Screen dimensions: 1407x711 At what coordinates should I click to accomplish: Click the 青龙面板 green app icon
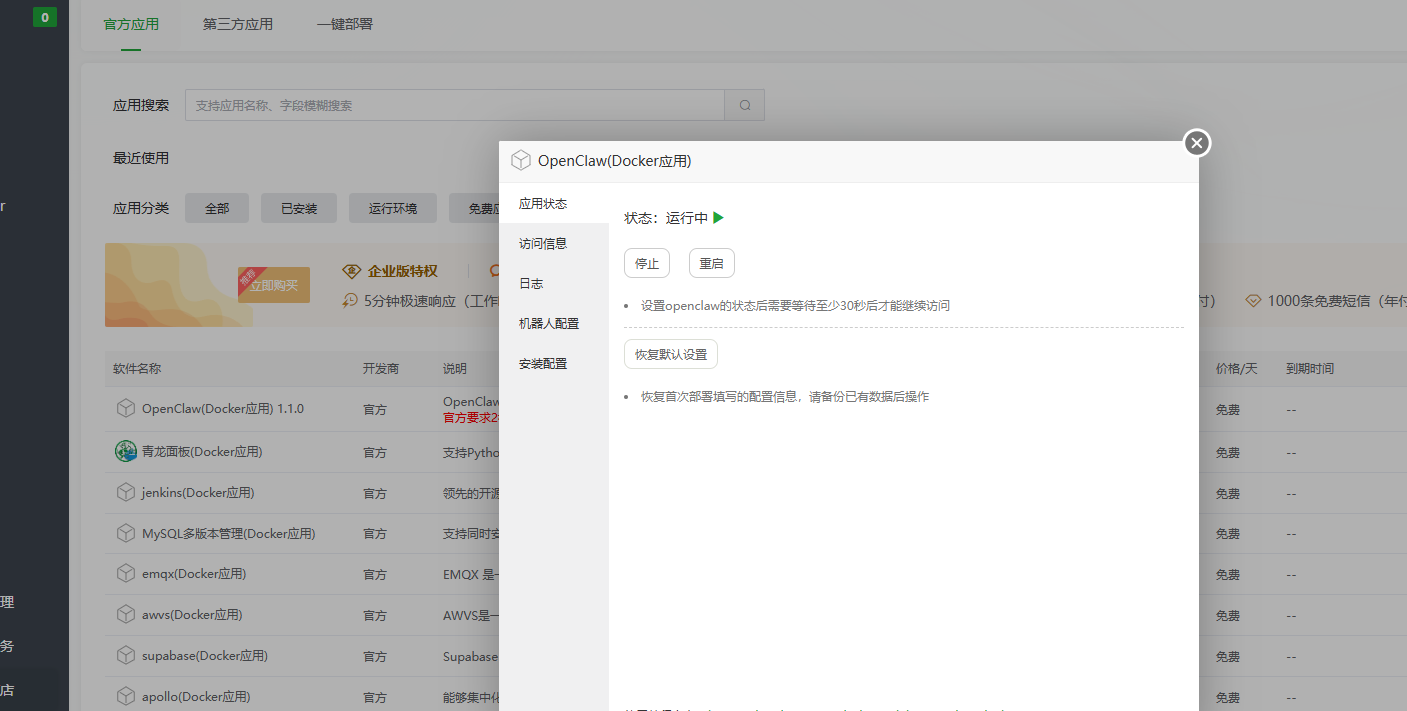(x=126, y=451)
